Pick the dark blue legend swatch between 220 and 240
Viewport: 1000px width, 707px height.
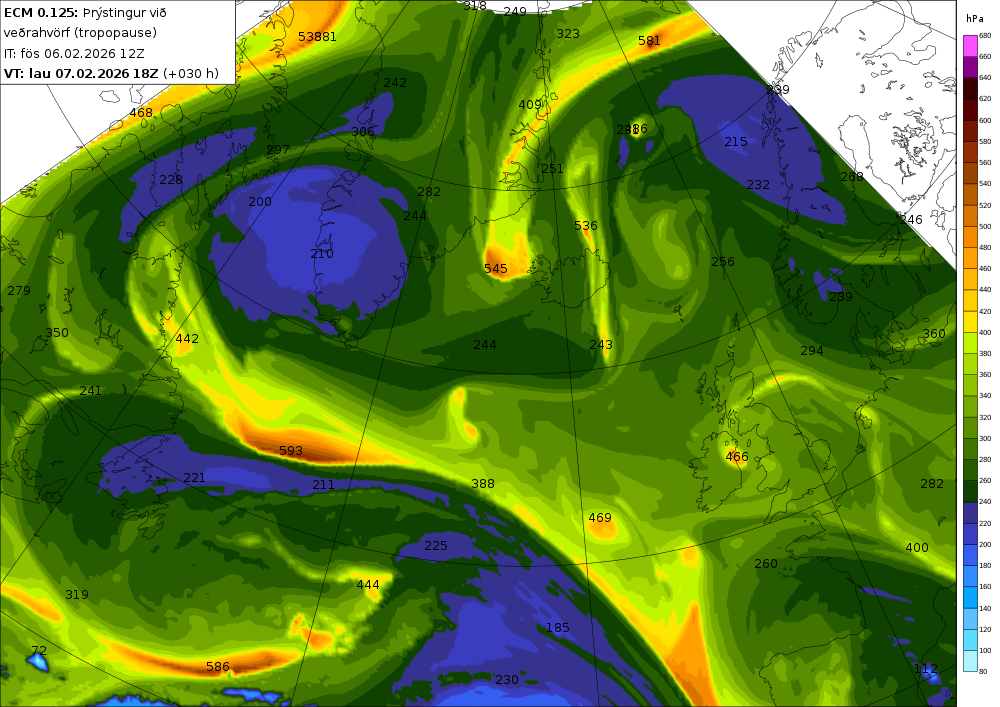pos(970,513)
